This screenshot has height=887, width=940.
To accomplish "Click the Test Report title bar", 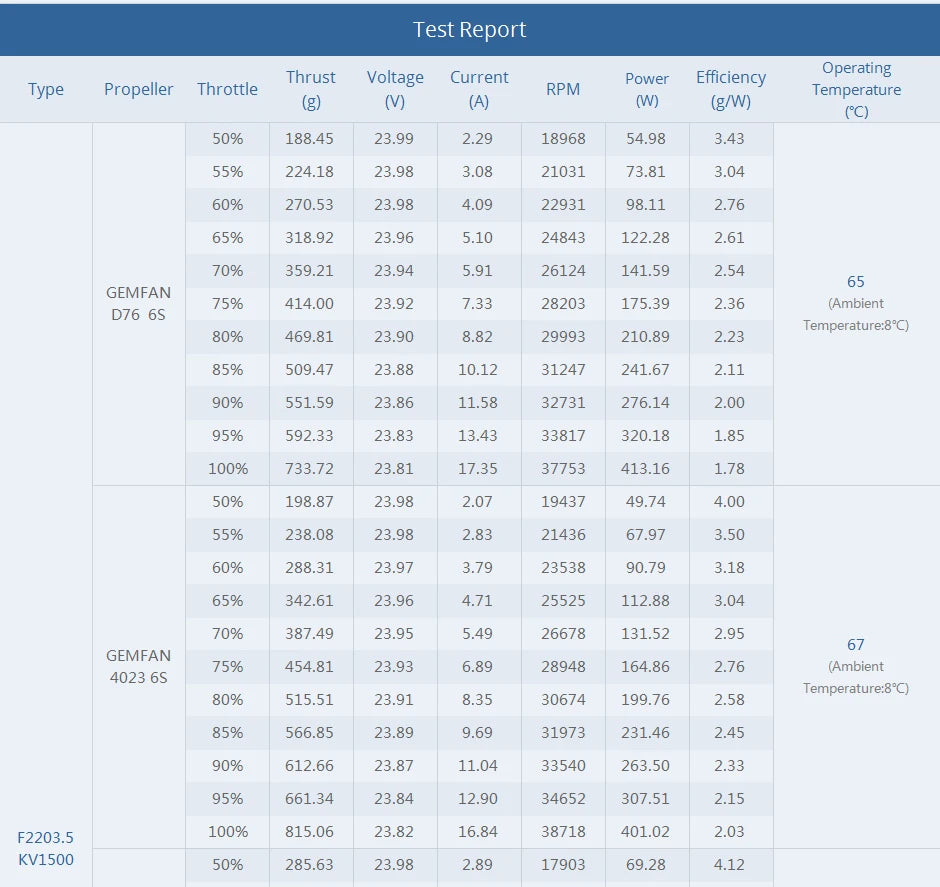I will [470, 29].
